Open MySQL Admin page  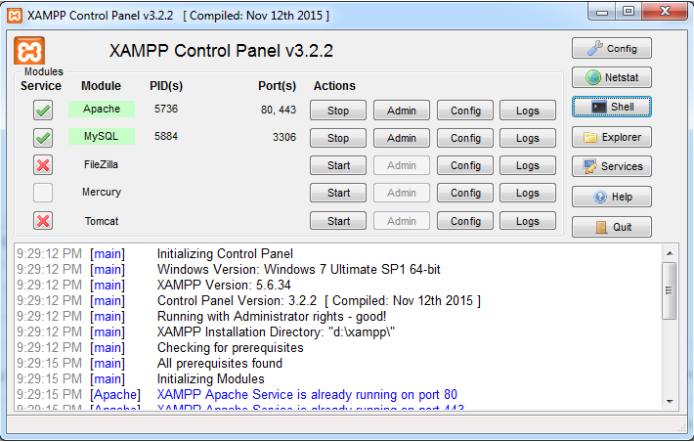coord(401,138)
